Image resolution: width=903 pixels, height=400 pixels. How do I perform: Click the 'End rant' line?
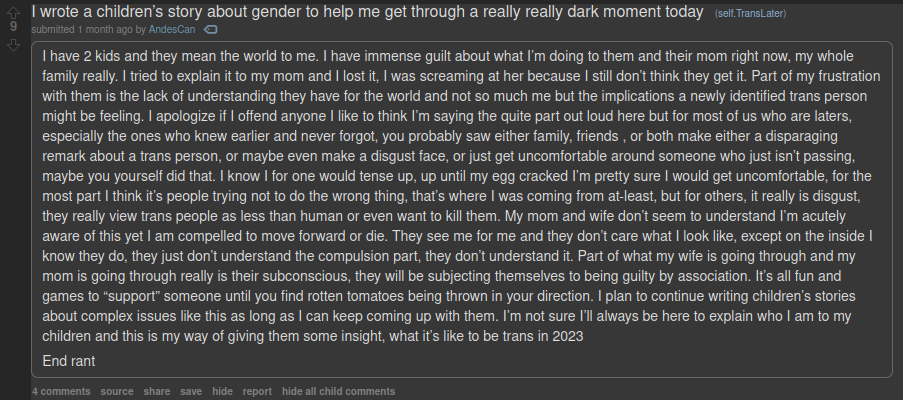[69, 361]
